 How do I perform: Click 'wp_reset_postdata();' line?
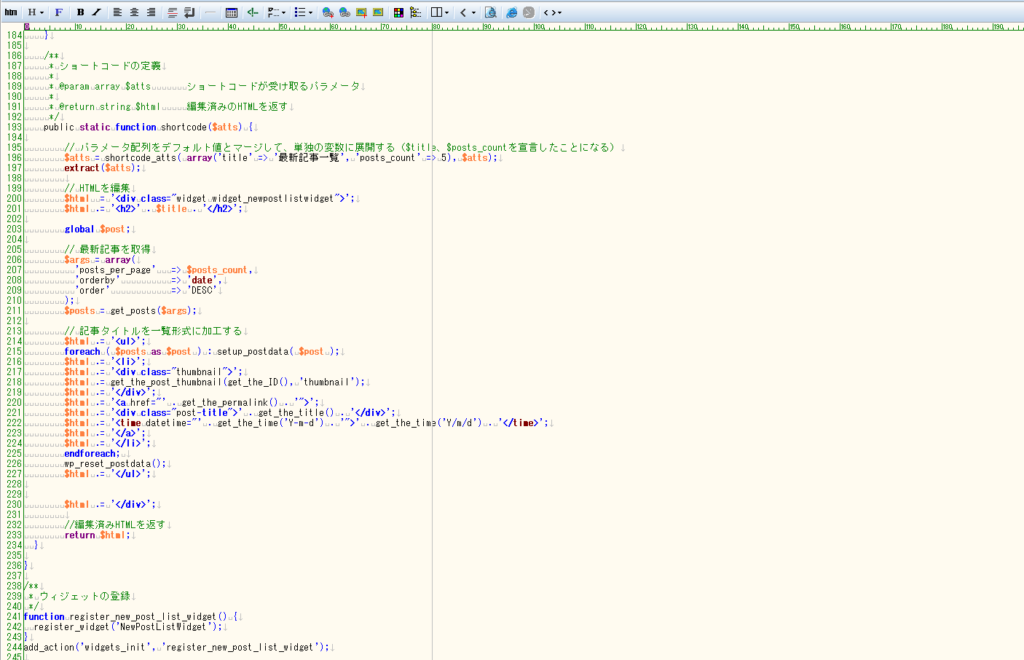point(115,464)
